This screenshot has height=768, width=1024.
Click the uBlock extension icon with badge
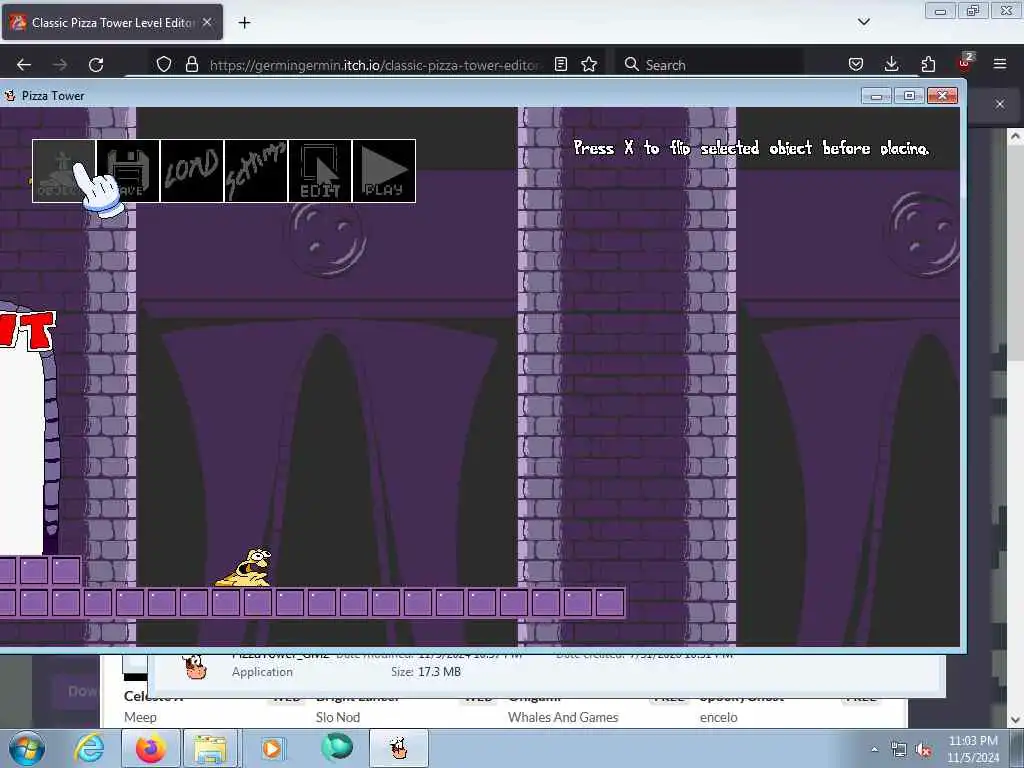pyautogui.click(x=965, y=63)
